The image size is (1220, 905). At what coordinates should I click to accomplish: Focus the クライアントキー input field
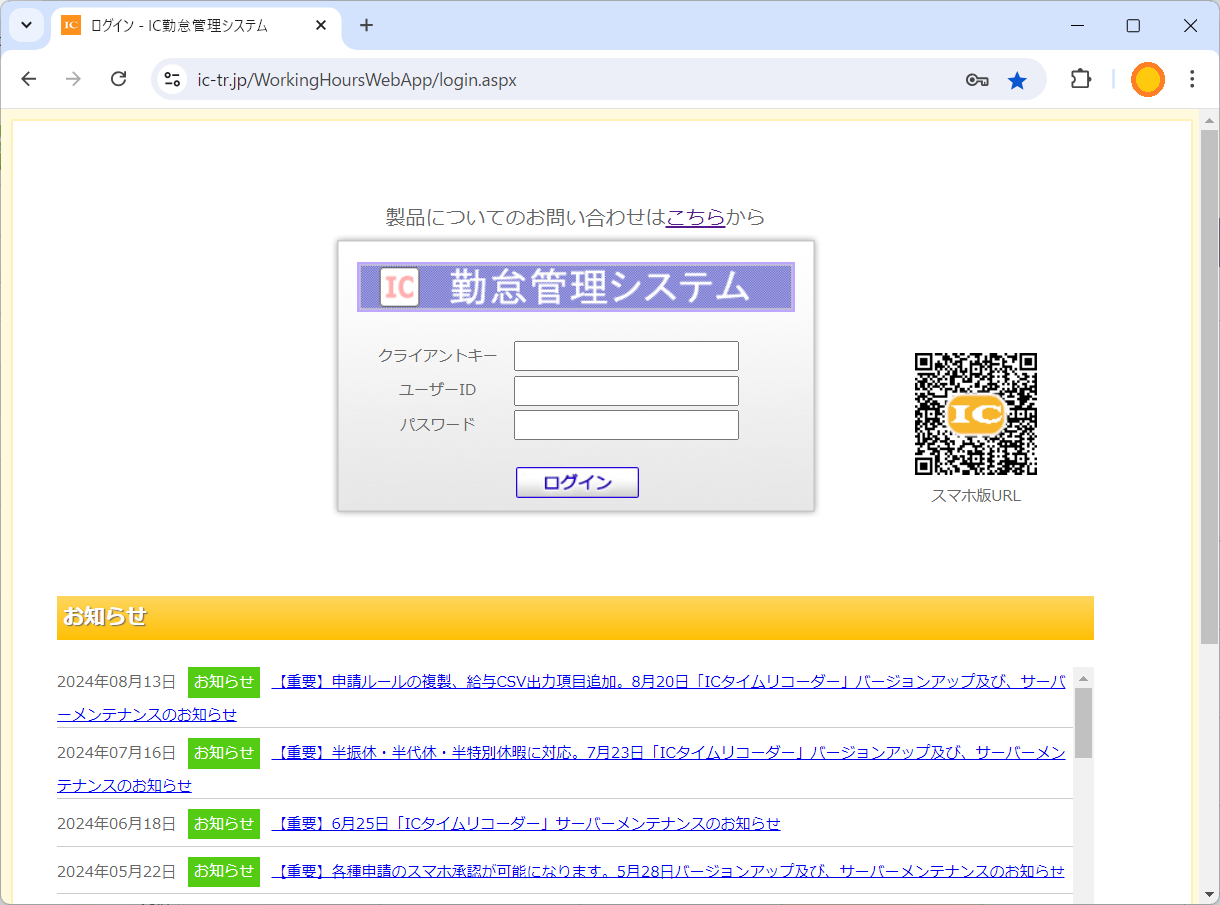[x=626, y=356]
